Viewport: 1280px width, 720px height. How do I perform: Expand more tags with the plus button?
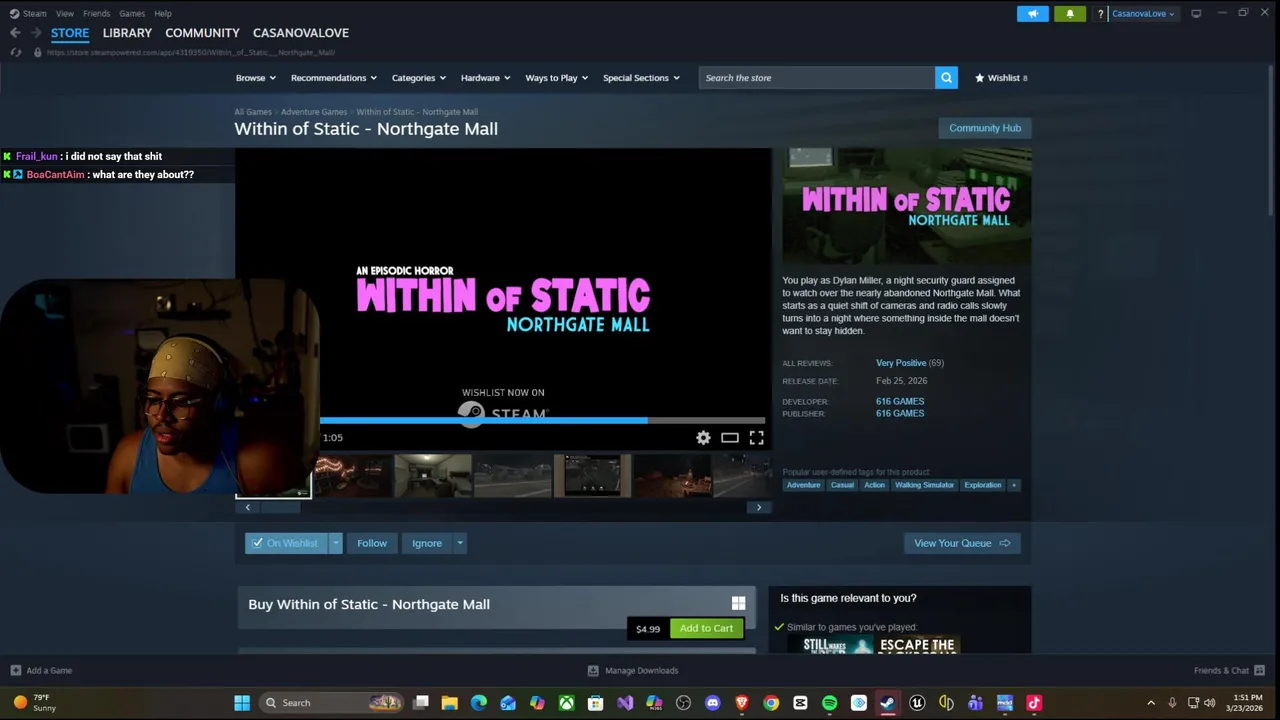pos(1014,485)
